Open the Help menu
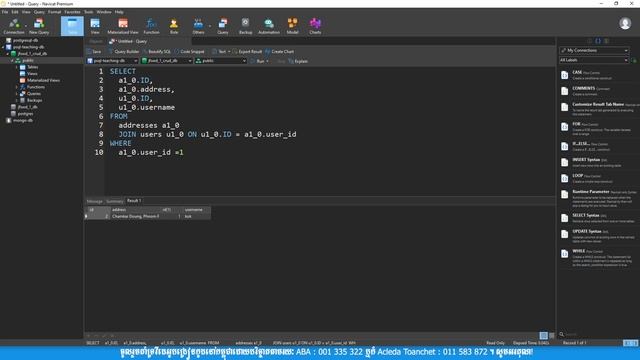 click(119, 12)
